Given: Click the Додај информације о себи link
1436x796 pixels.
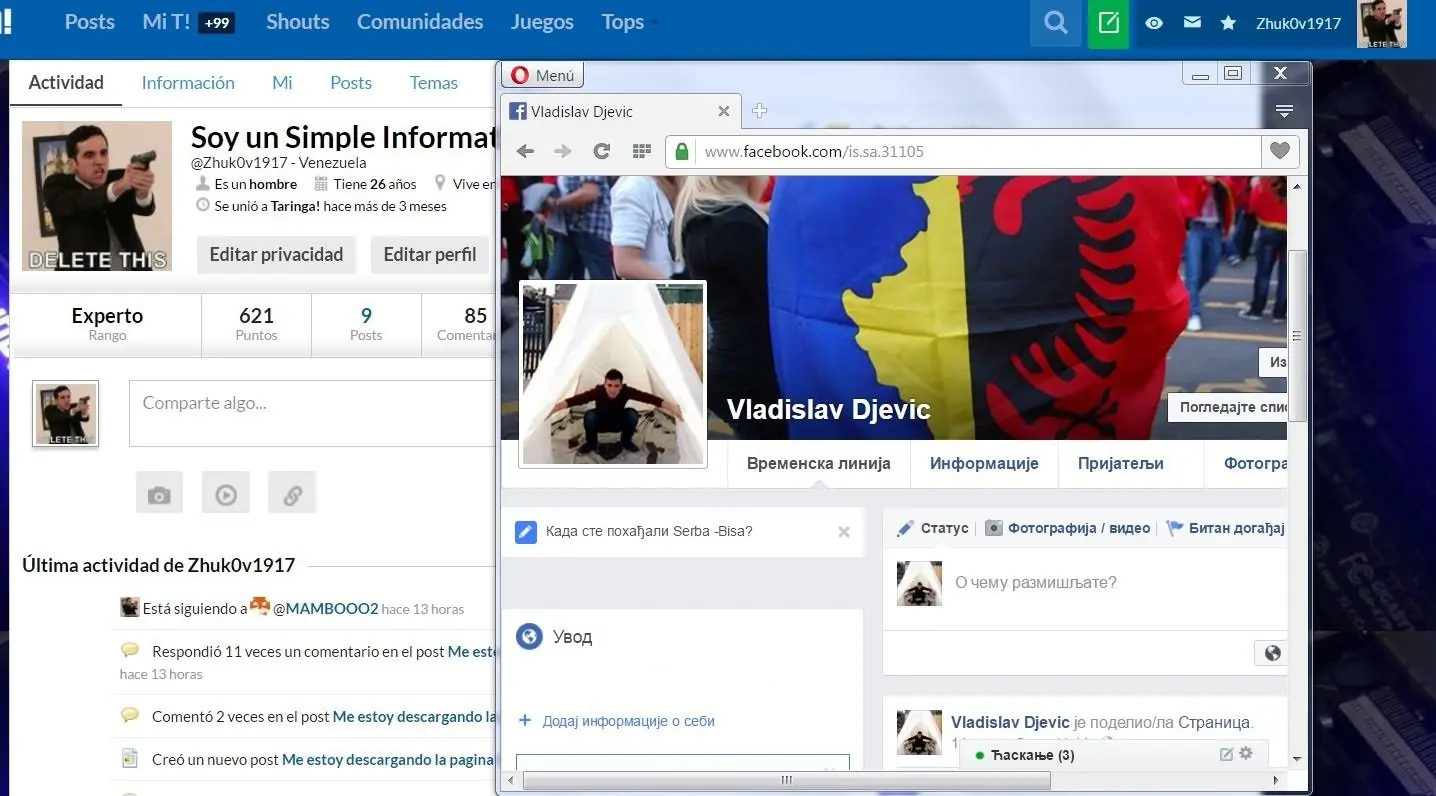Looking at the screenshot, I should coord(628,721).
